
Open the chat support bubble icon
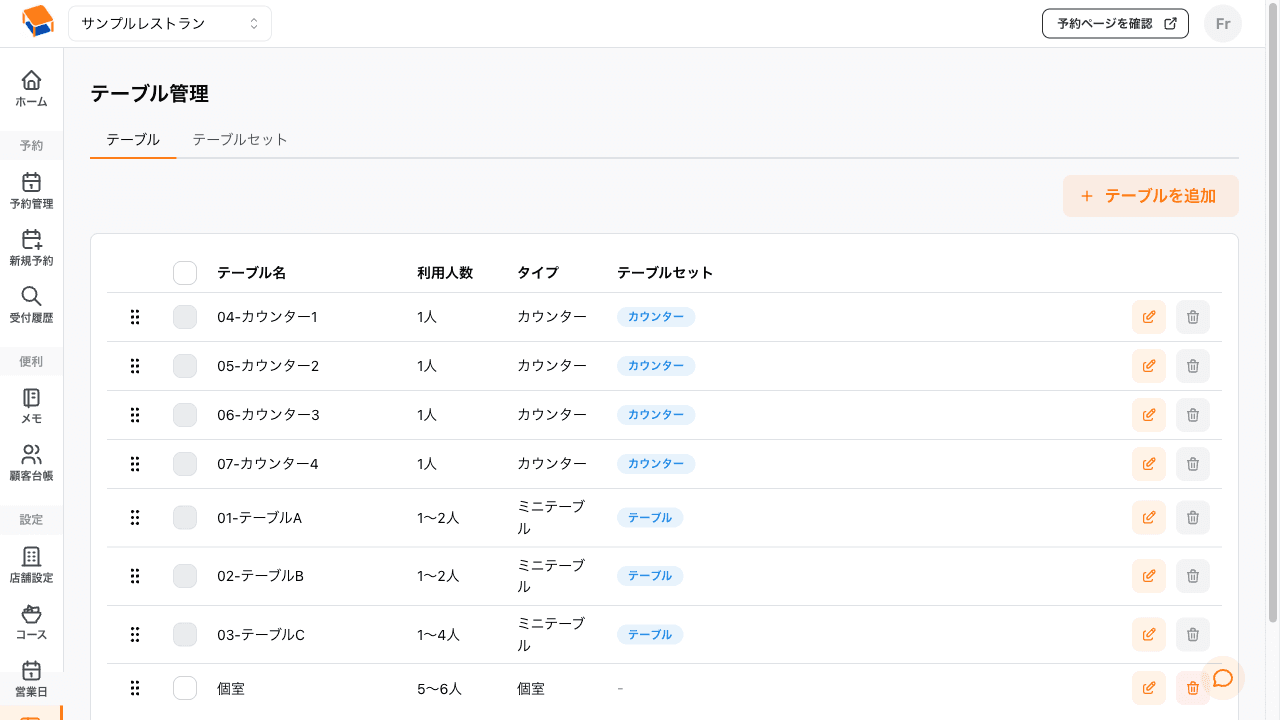(1221, 678)
